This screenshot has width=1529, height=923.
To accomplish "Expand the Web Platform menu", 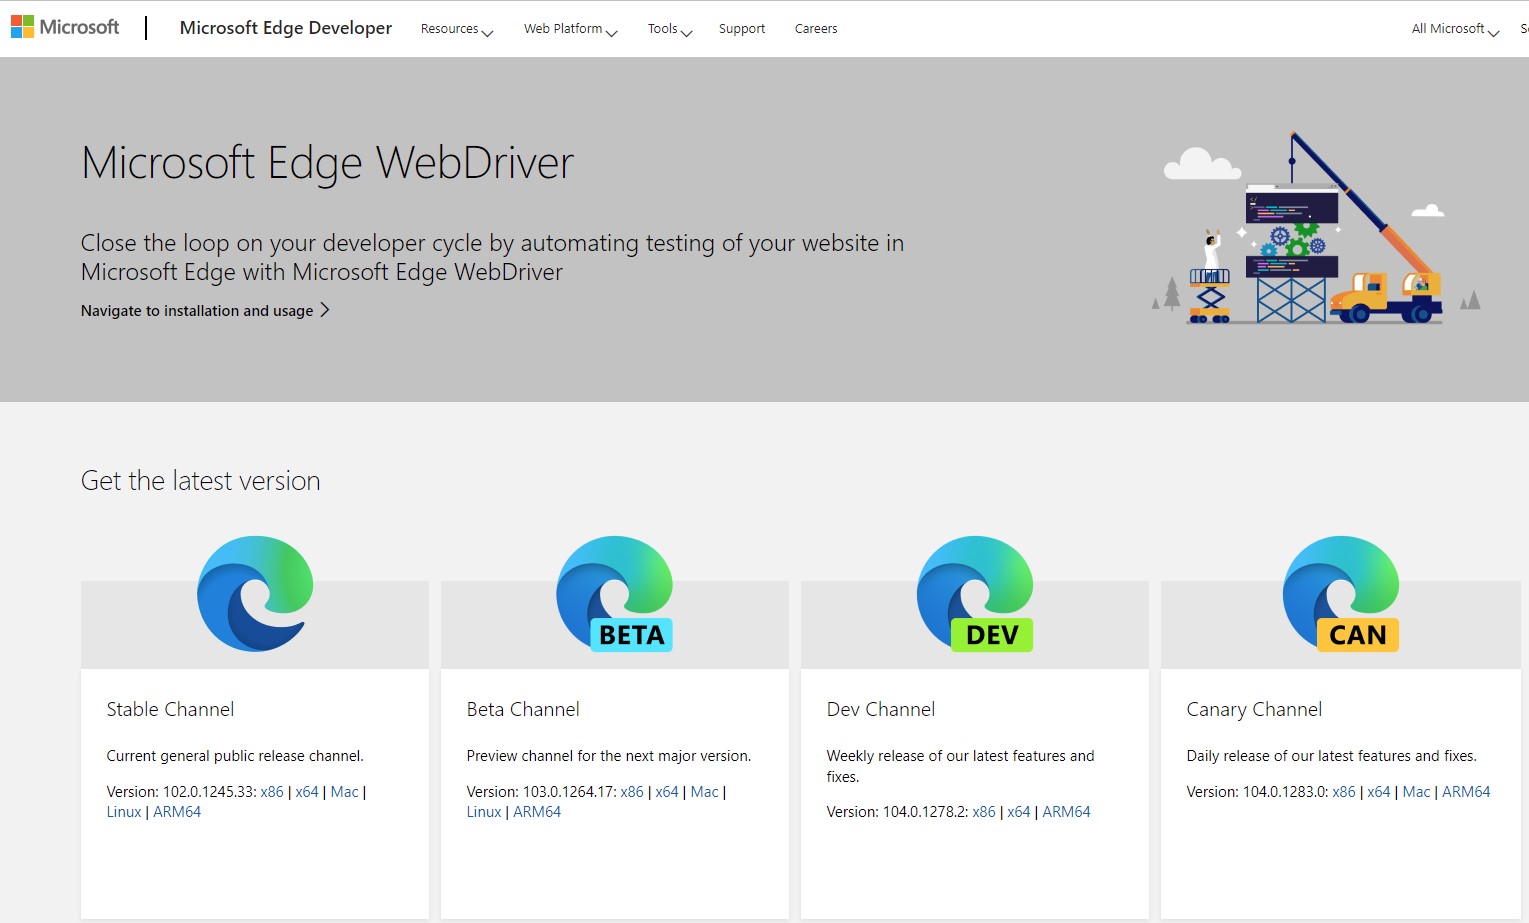I will coord(571,29).
